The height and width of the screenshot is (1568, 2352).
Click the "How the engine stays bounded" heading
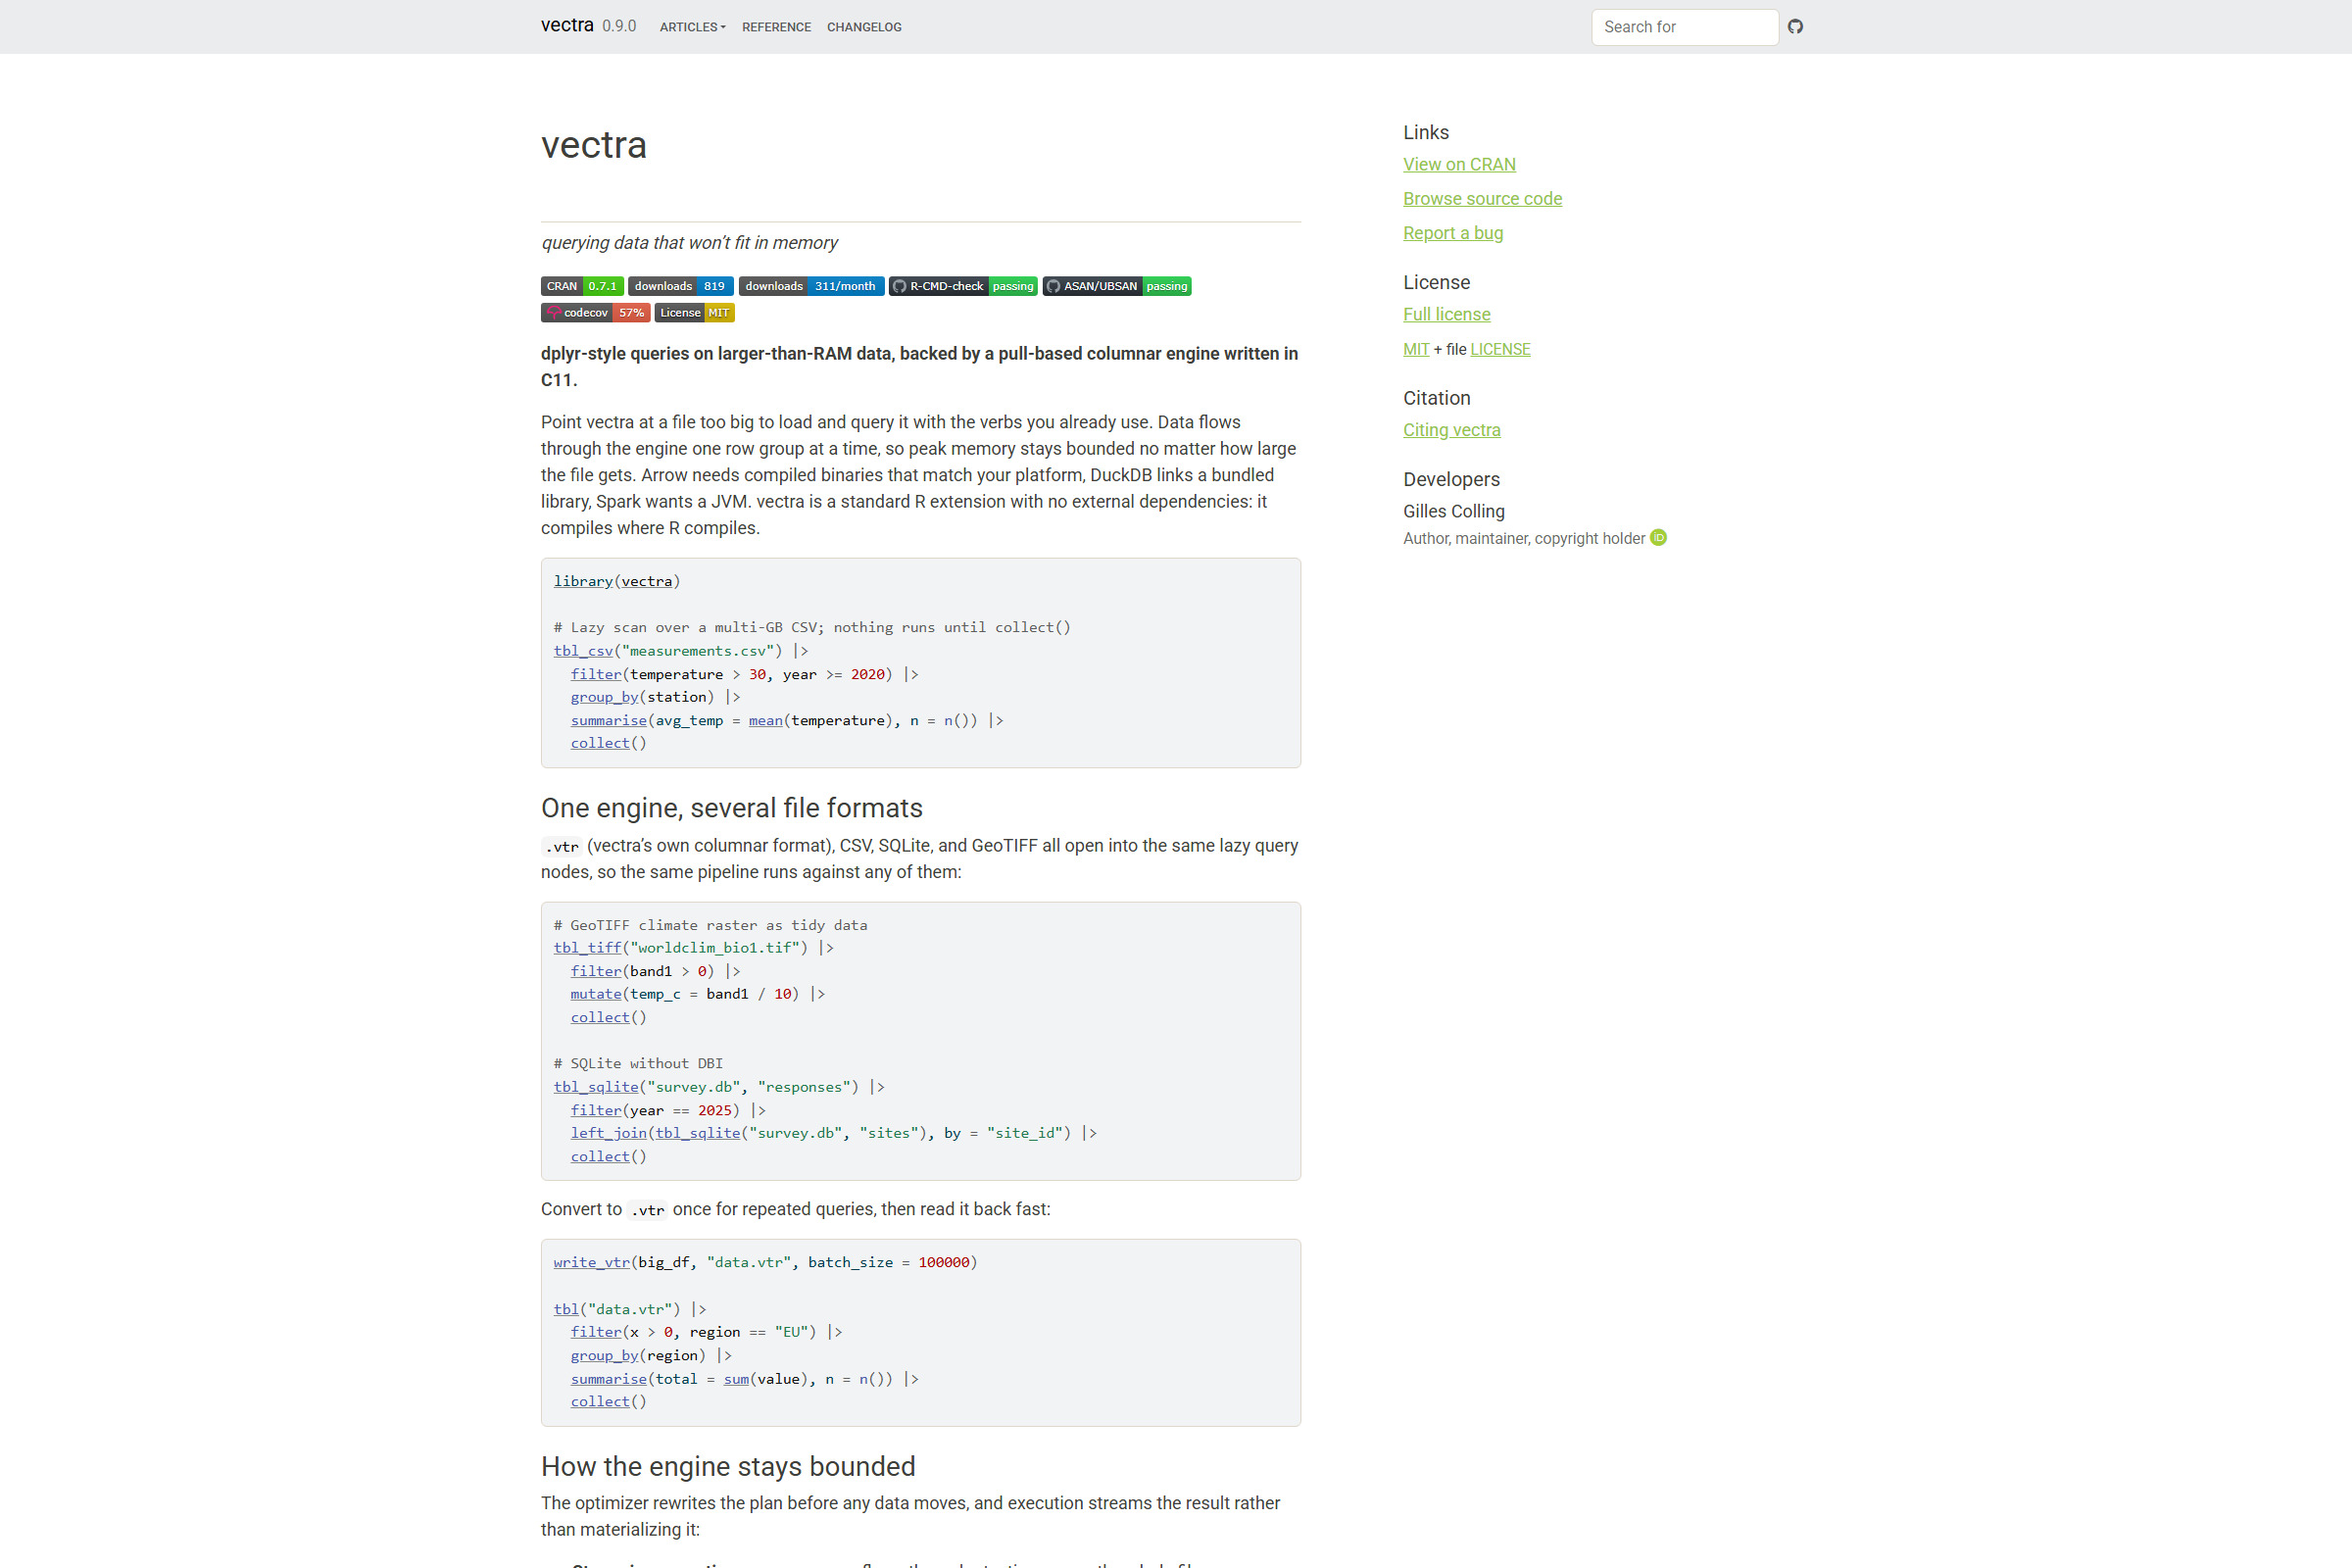728,1466
